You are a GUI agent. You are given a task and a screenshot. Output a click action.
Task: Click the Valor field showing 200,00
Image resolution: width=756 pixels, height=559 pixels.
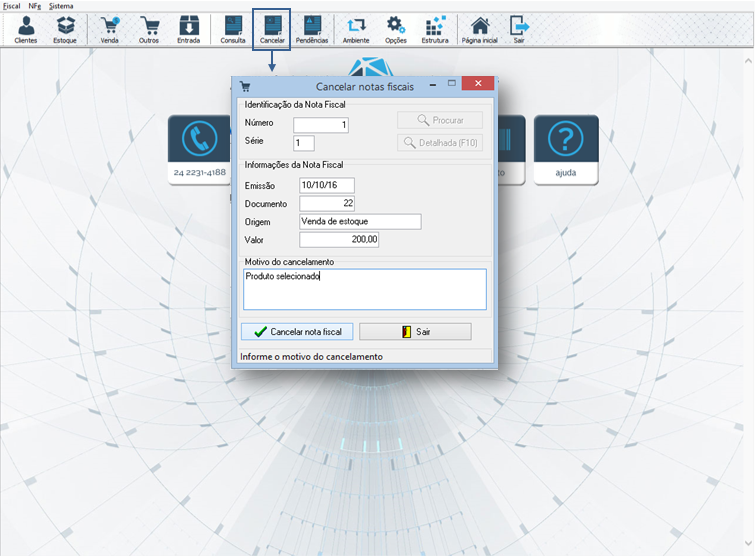point(339,240)
